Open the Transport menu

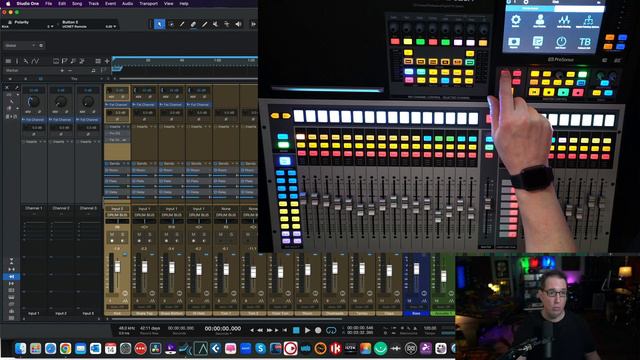(149, 4)
